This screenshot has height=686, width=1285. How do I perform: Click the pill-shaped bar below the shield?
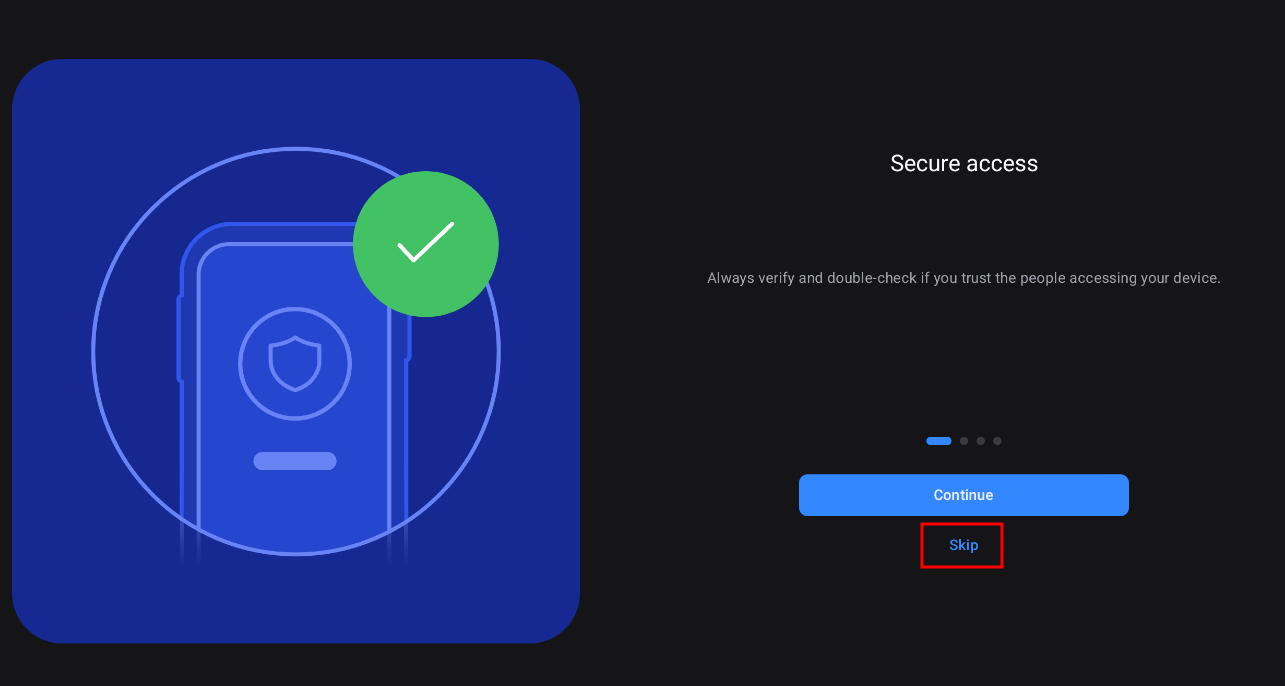(x=295, y=461)
